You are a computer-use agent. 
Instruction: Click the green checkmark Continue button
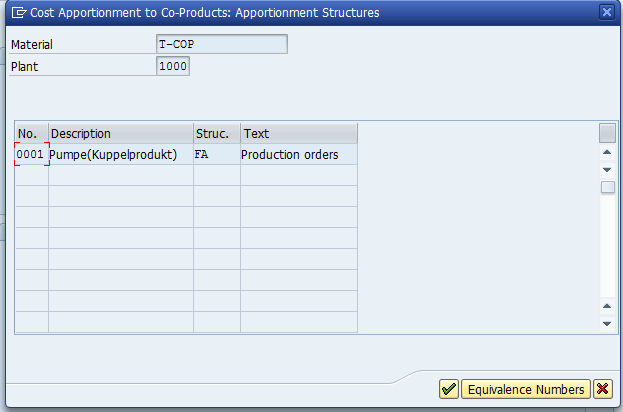pyautogui.click(x=449, y=389)
